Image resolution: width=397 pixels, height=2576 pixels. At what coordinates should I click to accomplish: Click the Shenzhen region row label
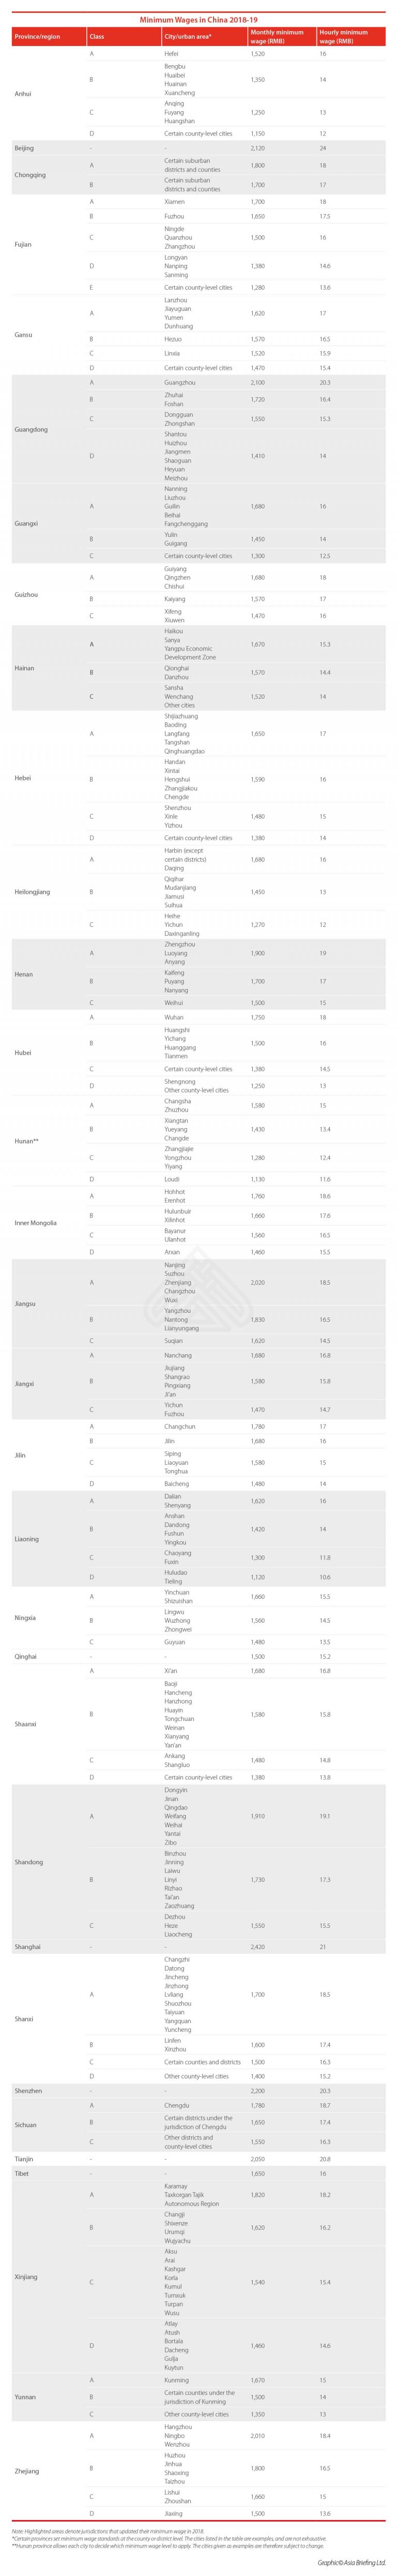click(28, 2090)
